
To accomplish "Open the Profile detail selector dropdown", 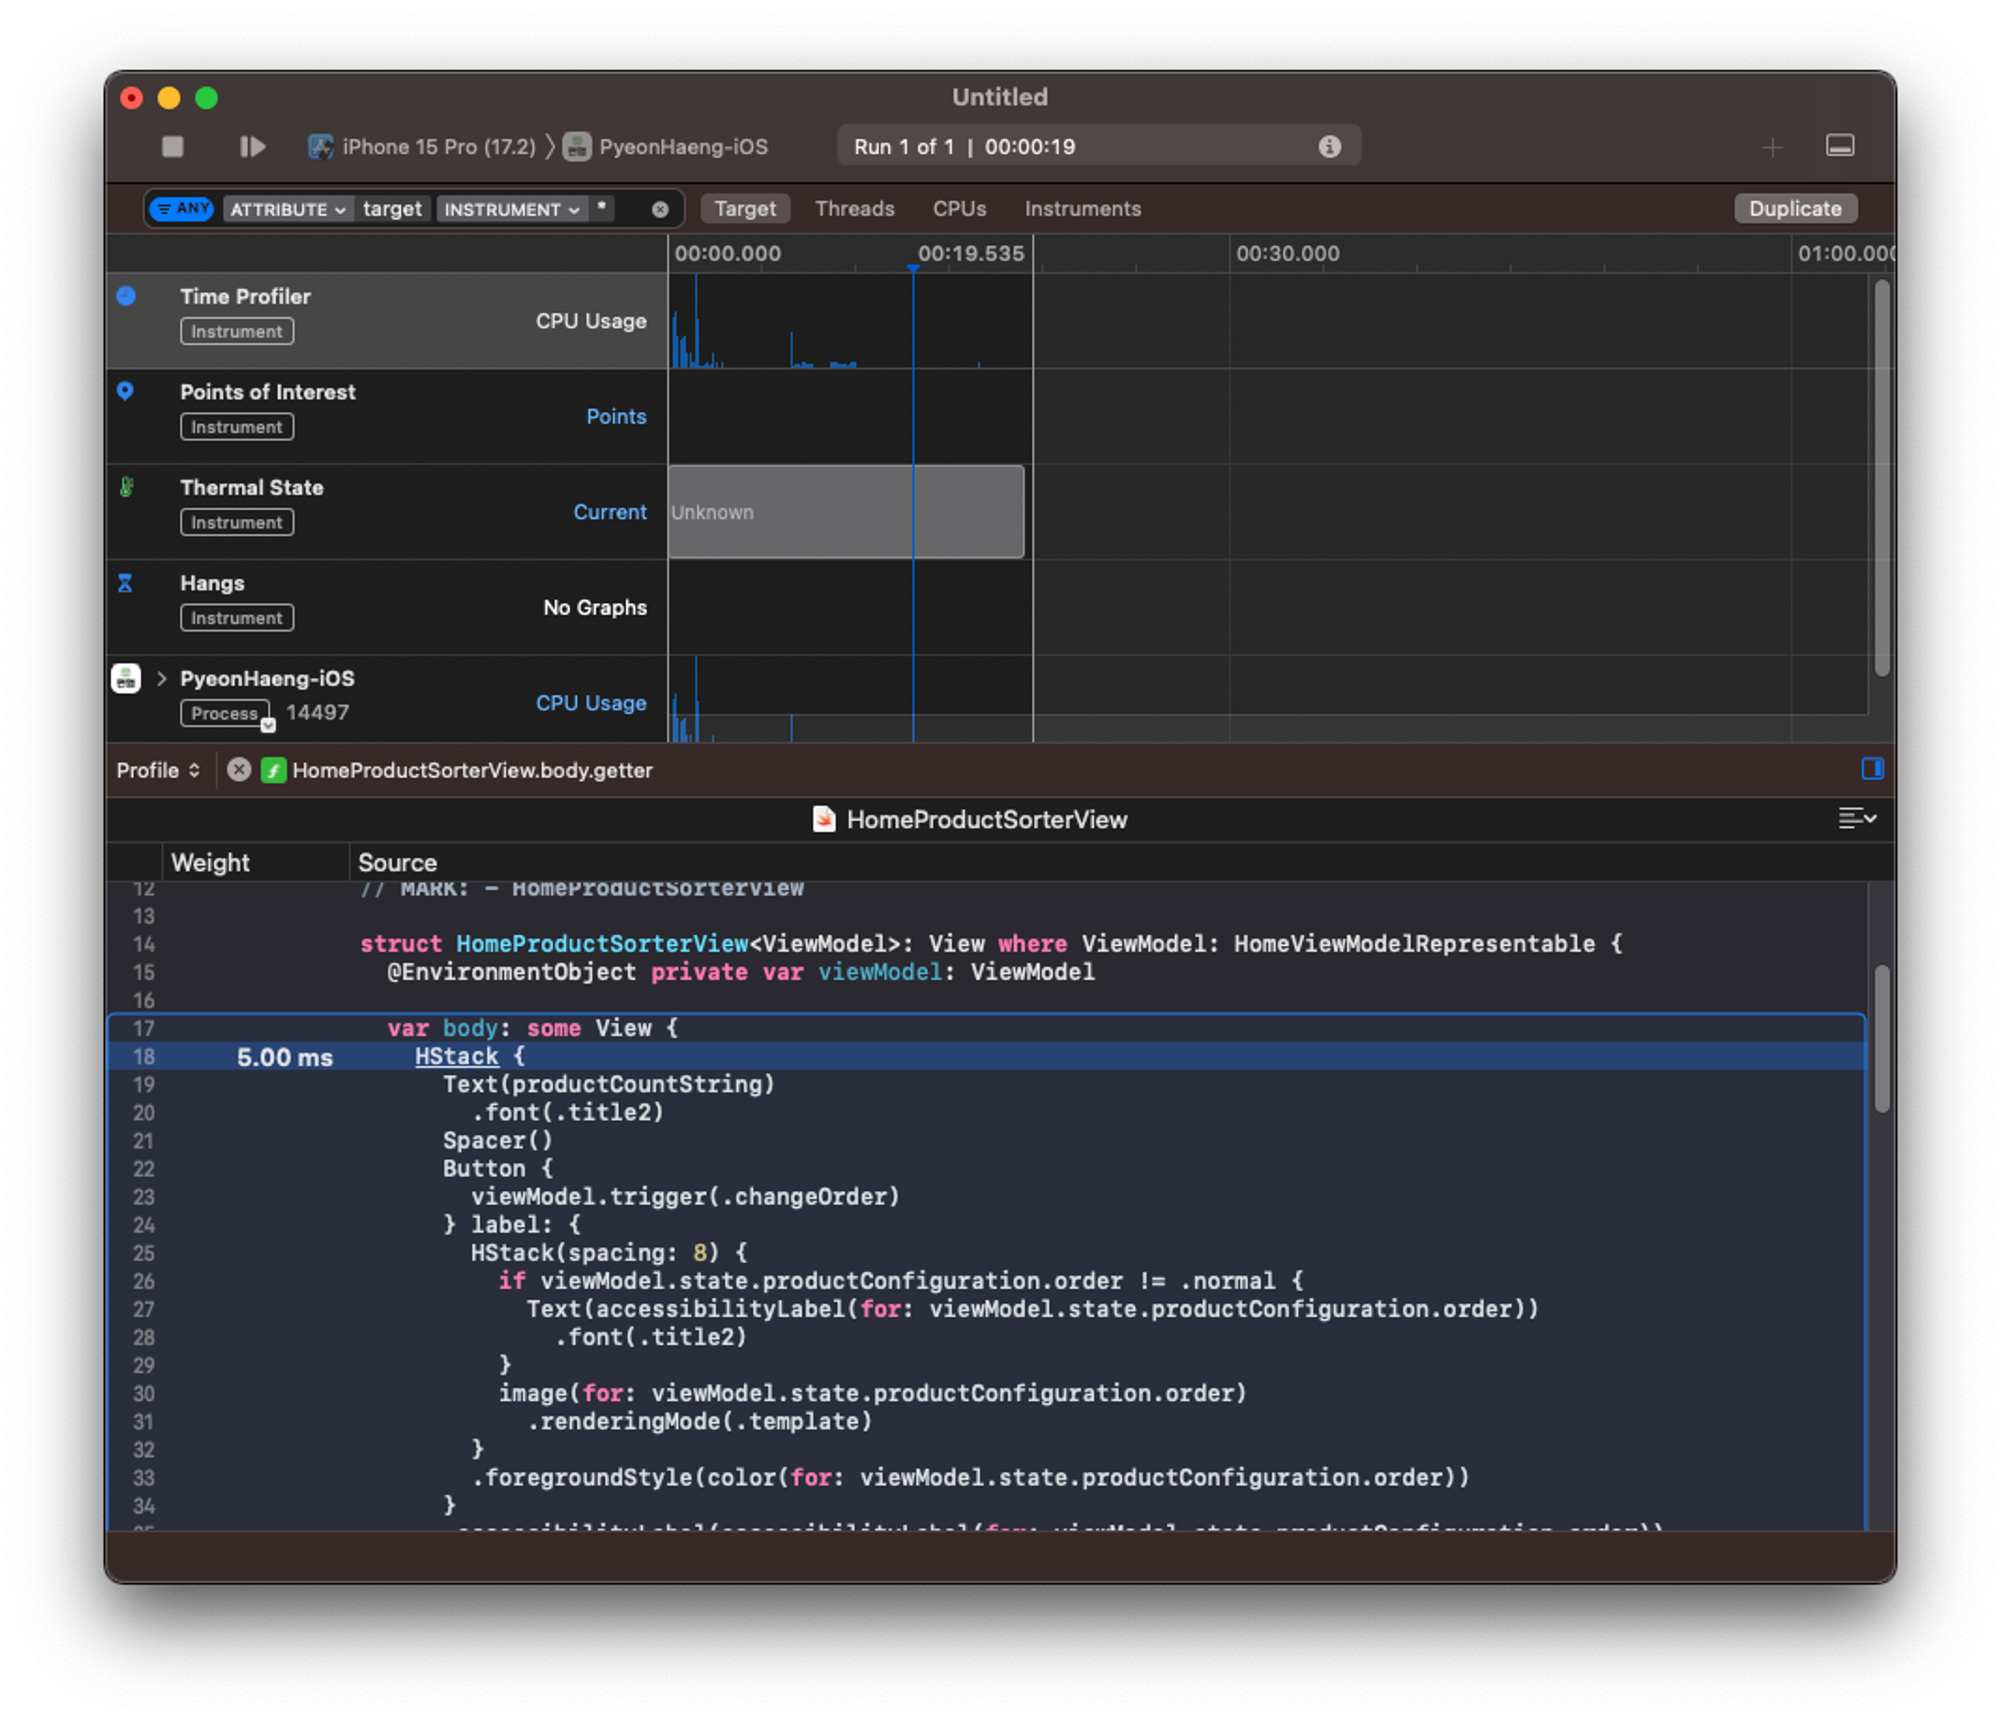I will pos(158,770).
